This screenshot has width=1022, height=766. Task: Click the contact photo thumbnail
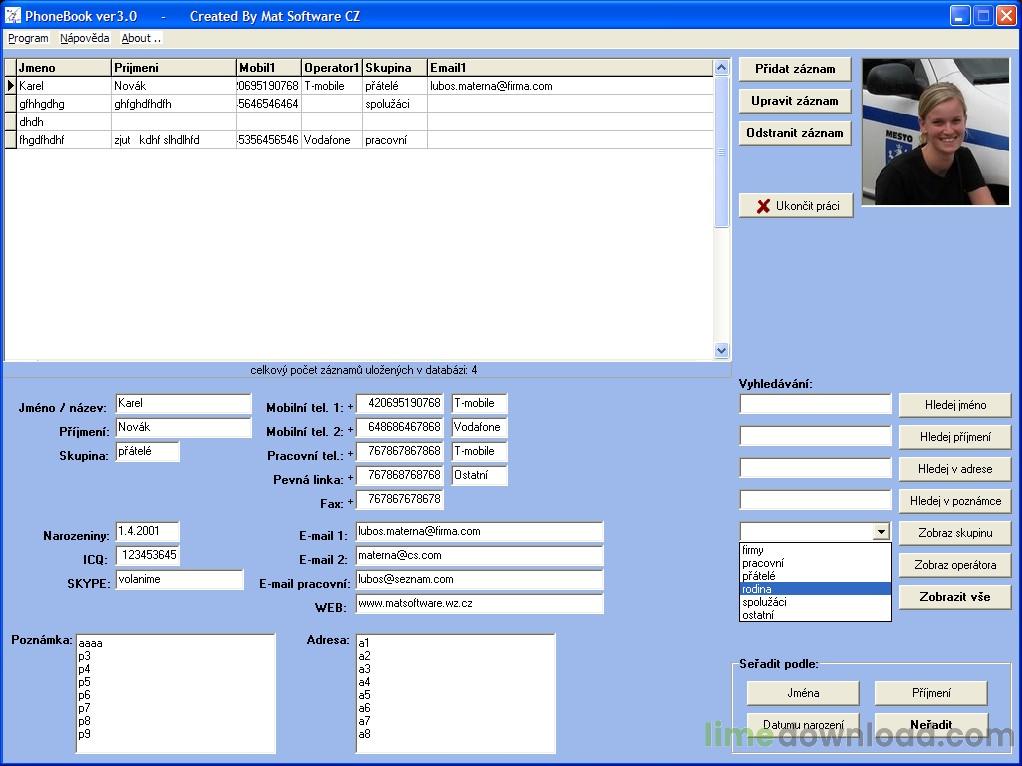[x=935, y=132]
